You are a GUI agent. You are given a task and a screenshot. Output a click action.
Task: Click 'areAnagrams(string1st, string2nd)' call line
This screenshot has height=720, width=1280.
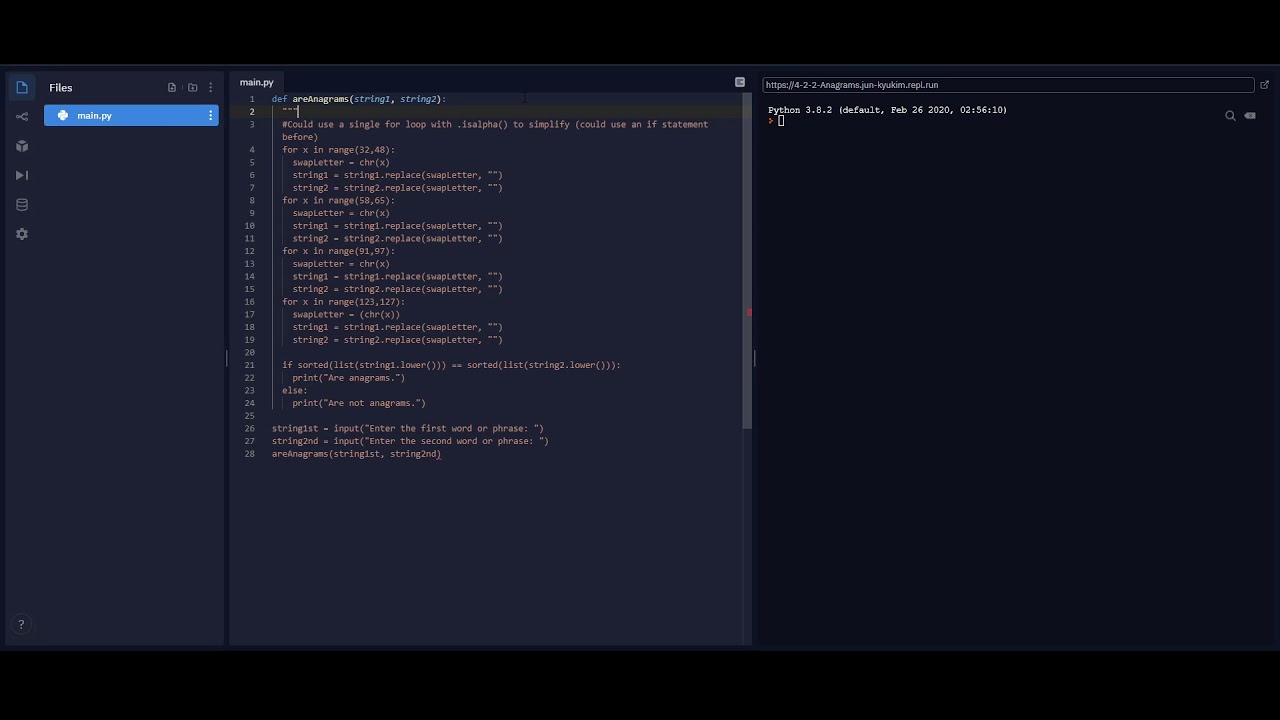(356, 455)
